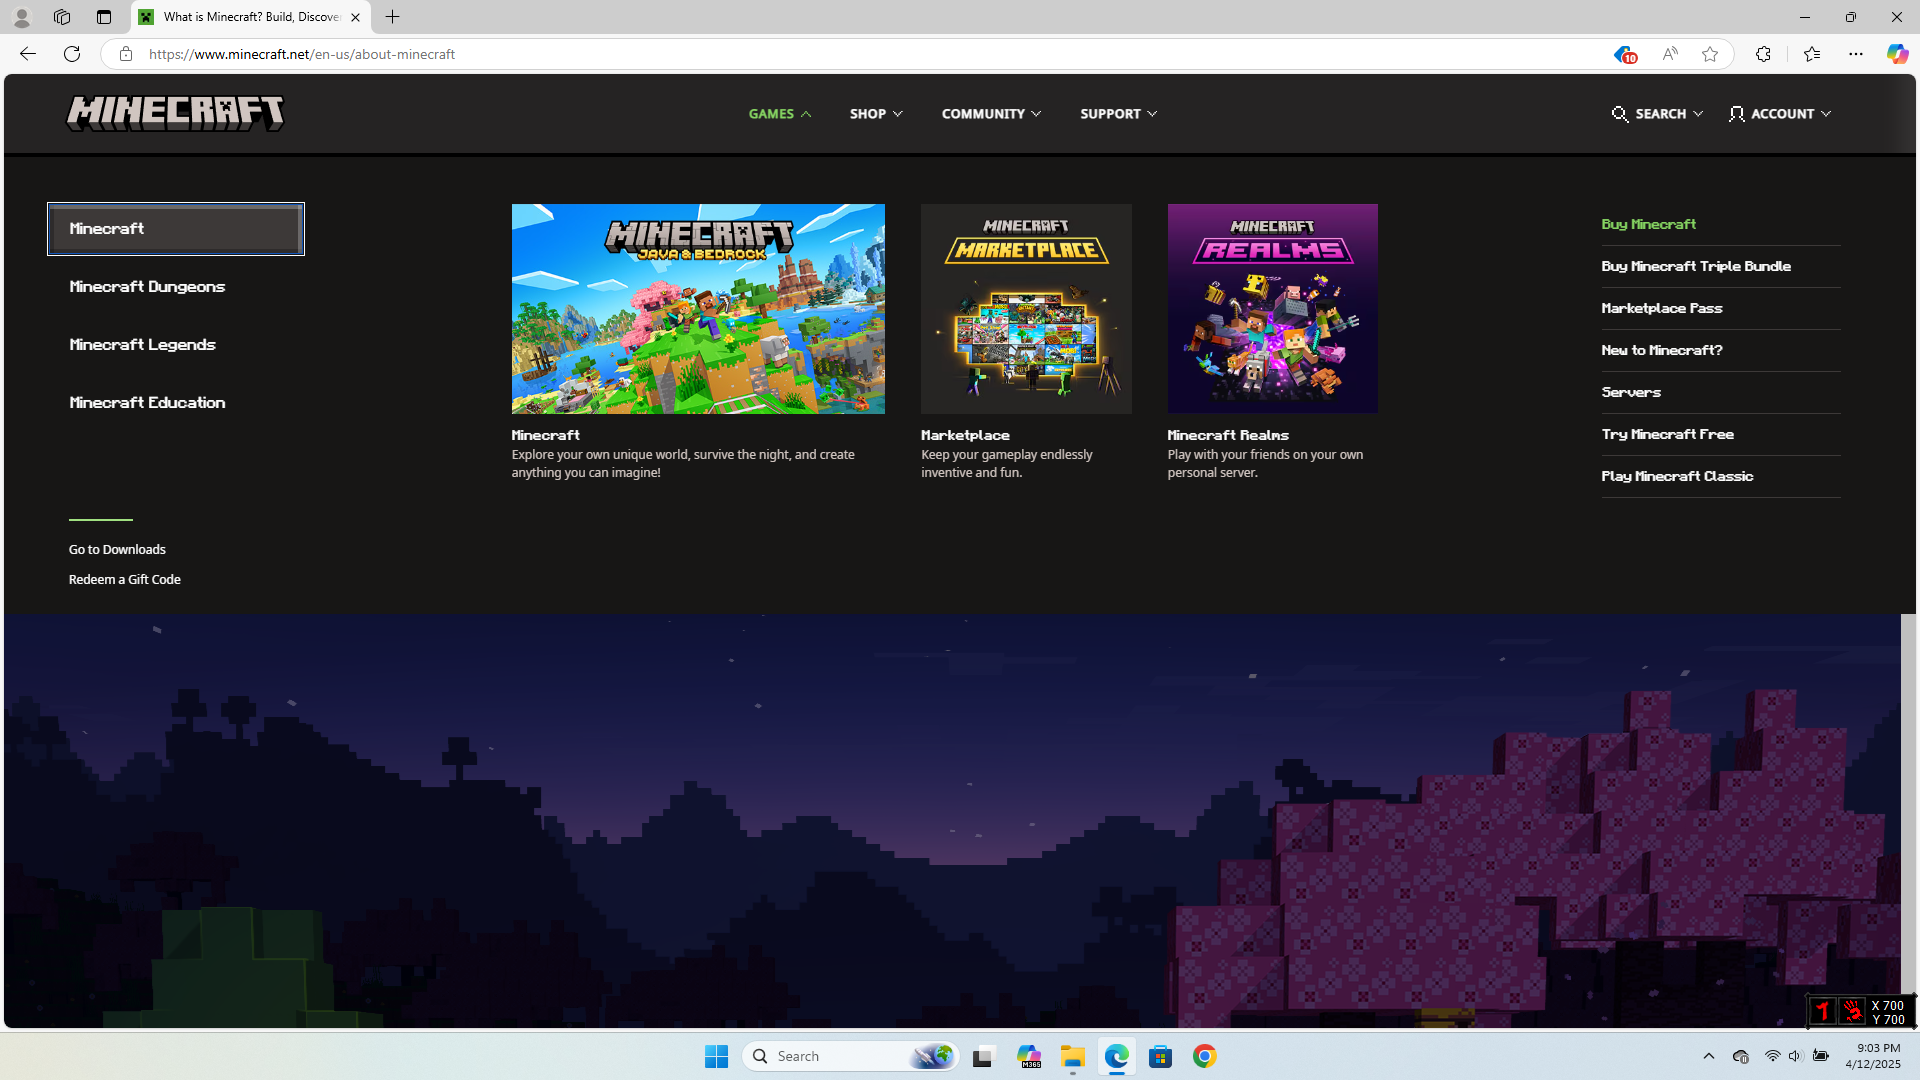Viewport: 1920px width, 1080px height.
Task: Open taskbar clock and date
Action: click(1873, 1056)
